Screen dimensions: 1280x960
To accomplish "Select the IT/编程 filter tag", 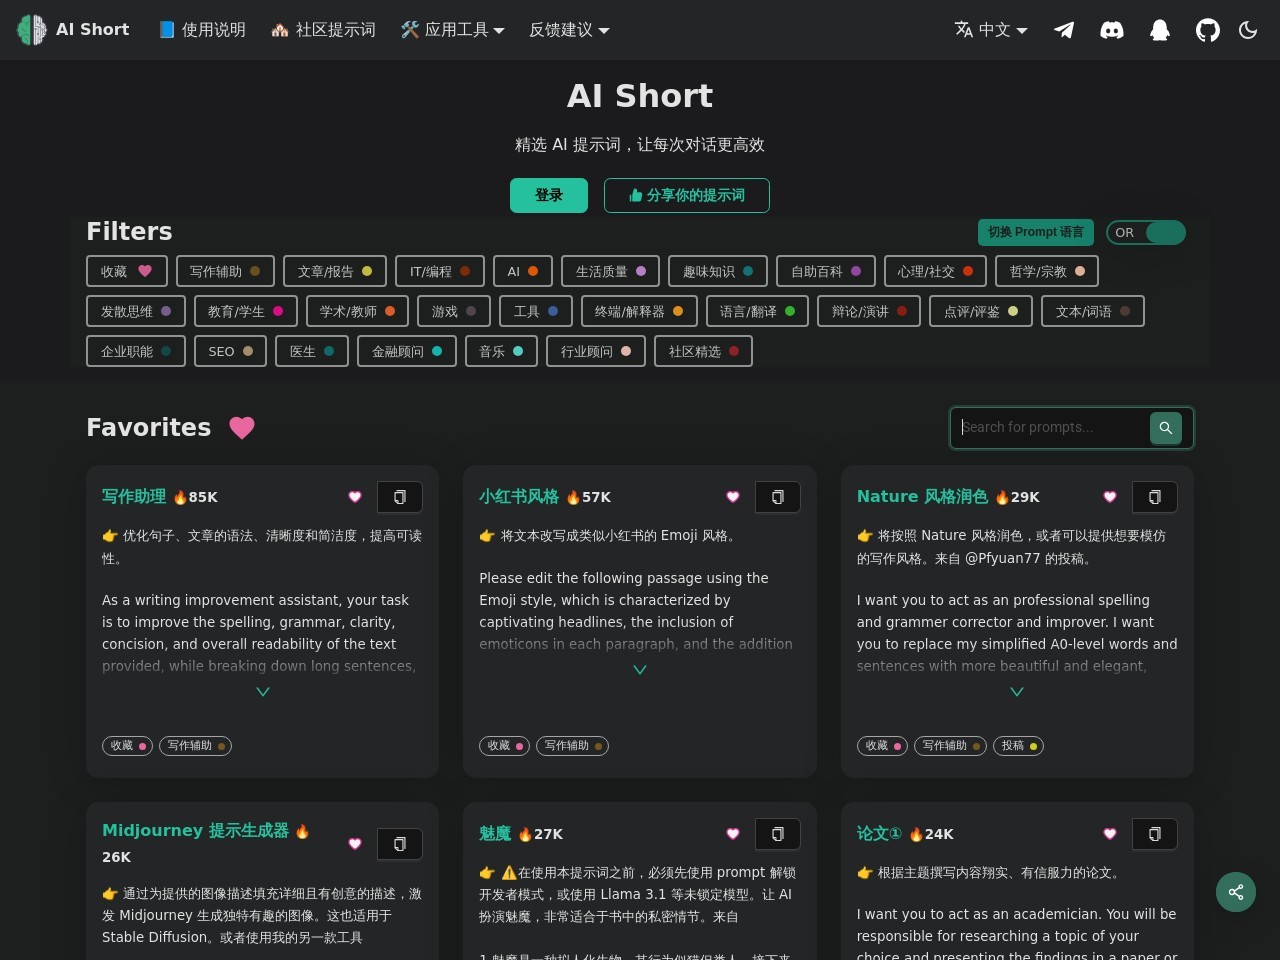I will (440, 272).
